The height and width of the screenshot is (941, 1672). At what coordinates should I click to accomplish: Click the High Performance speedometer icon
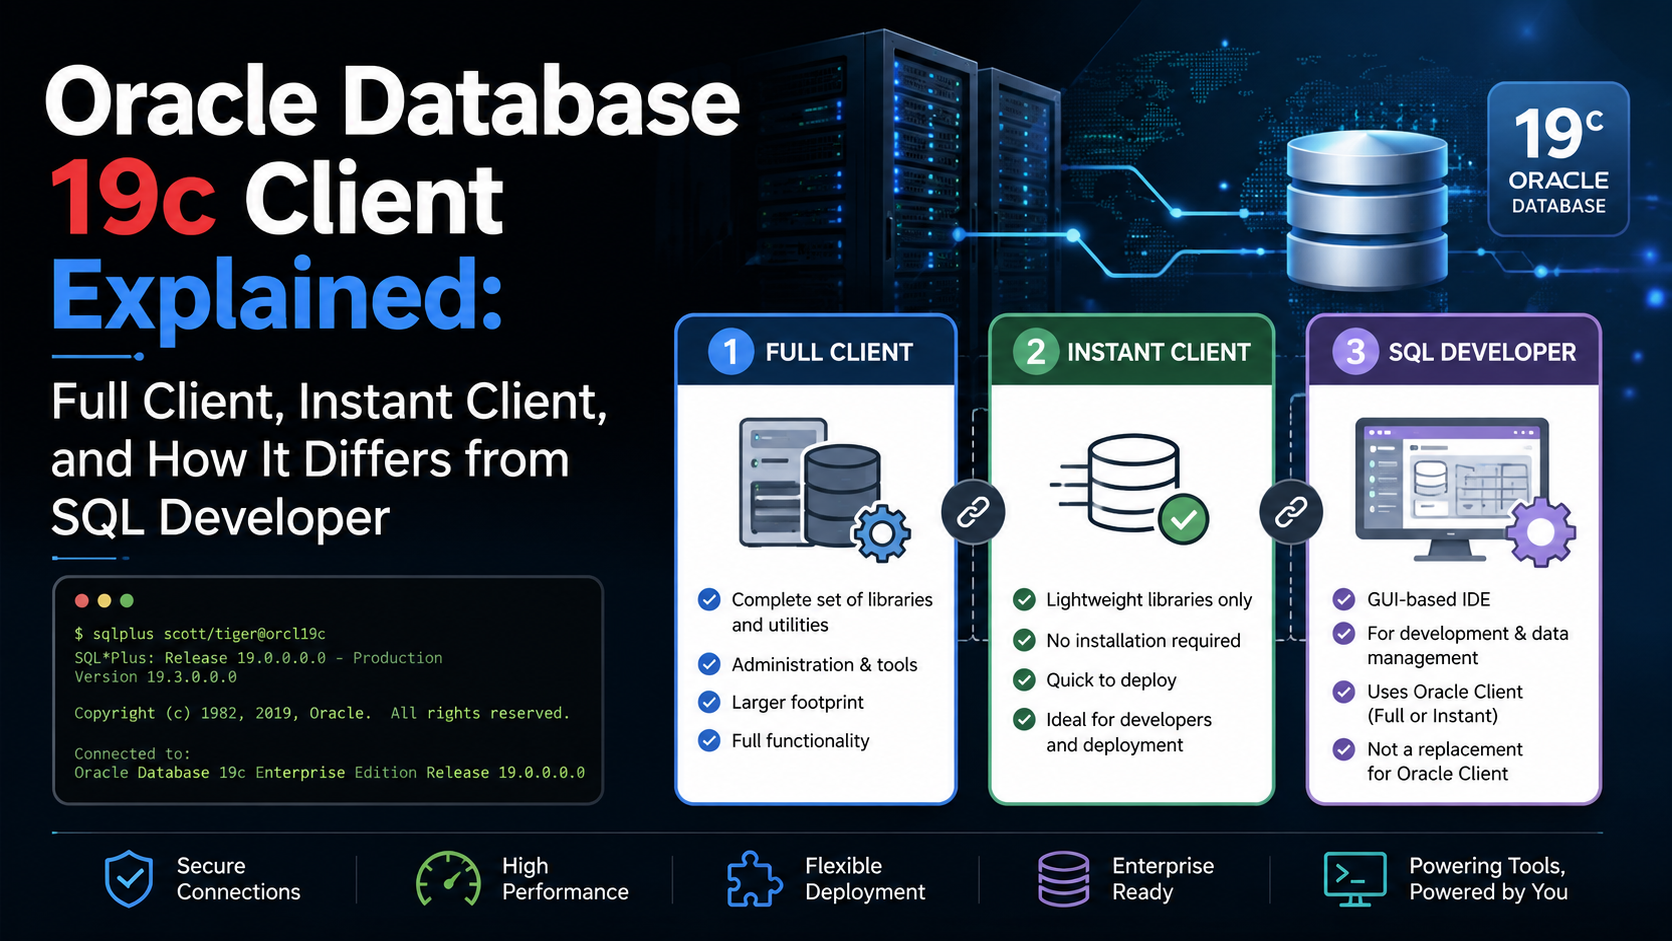click(448, 879)
